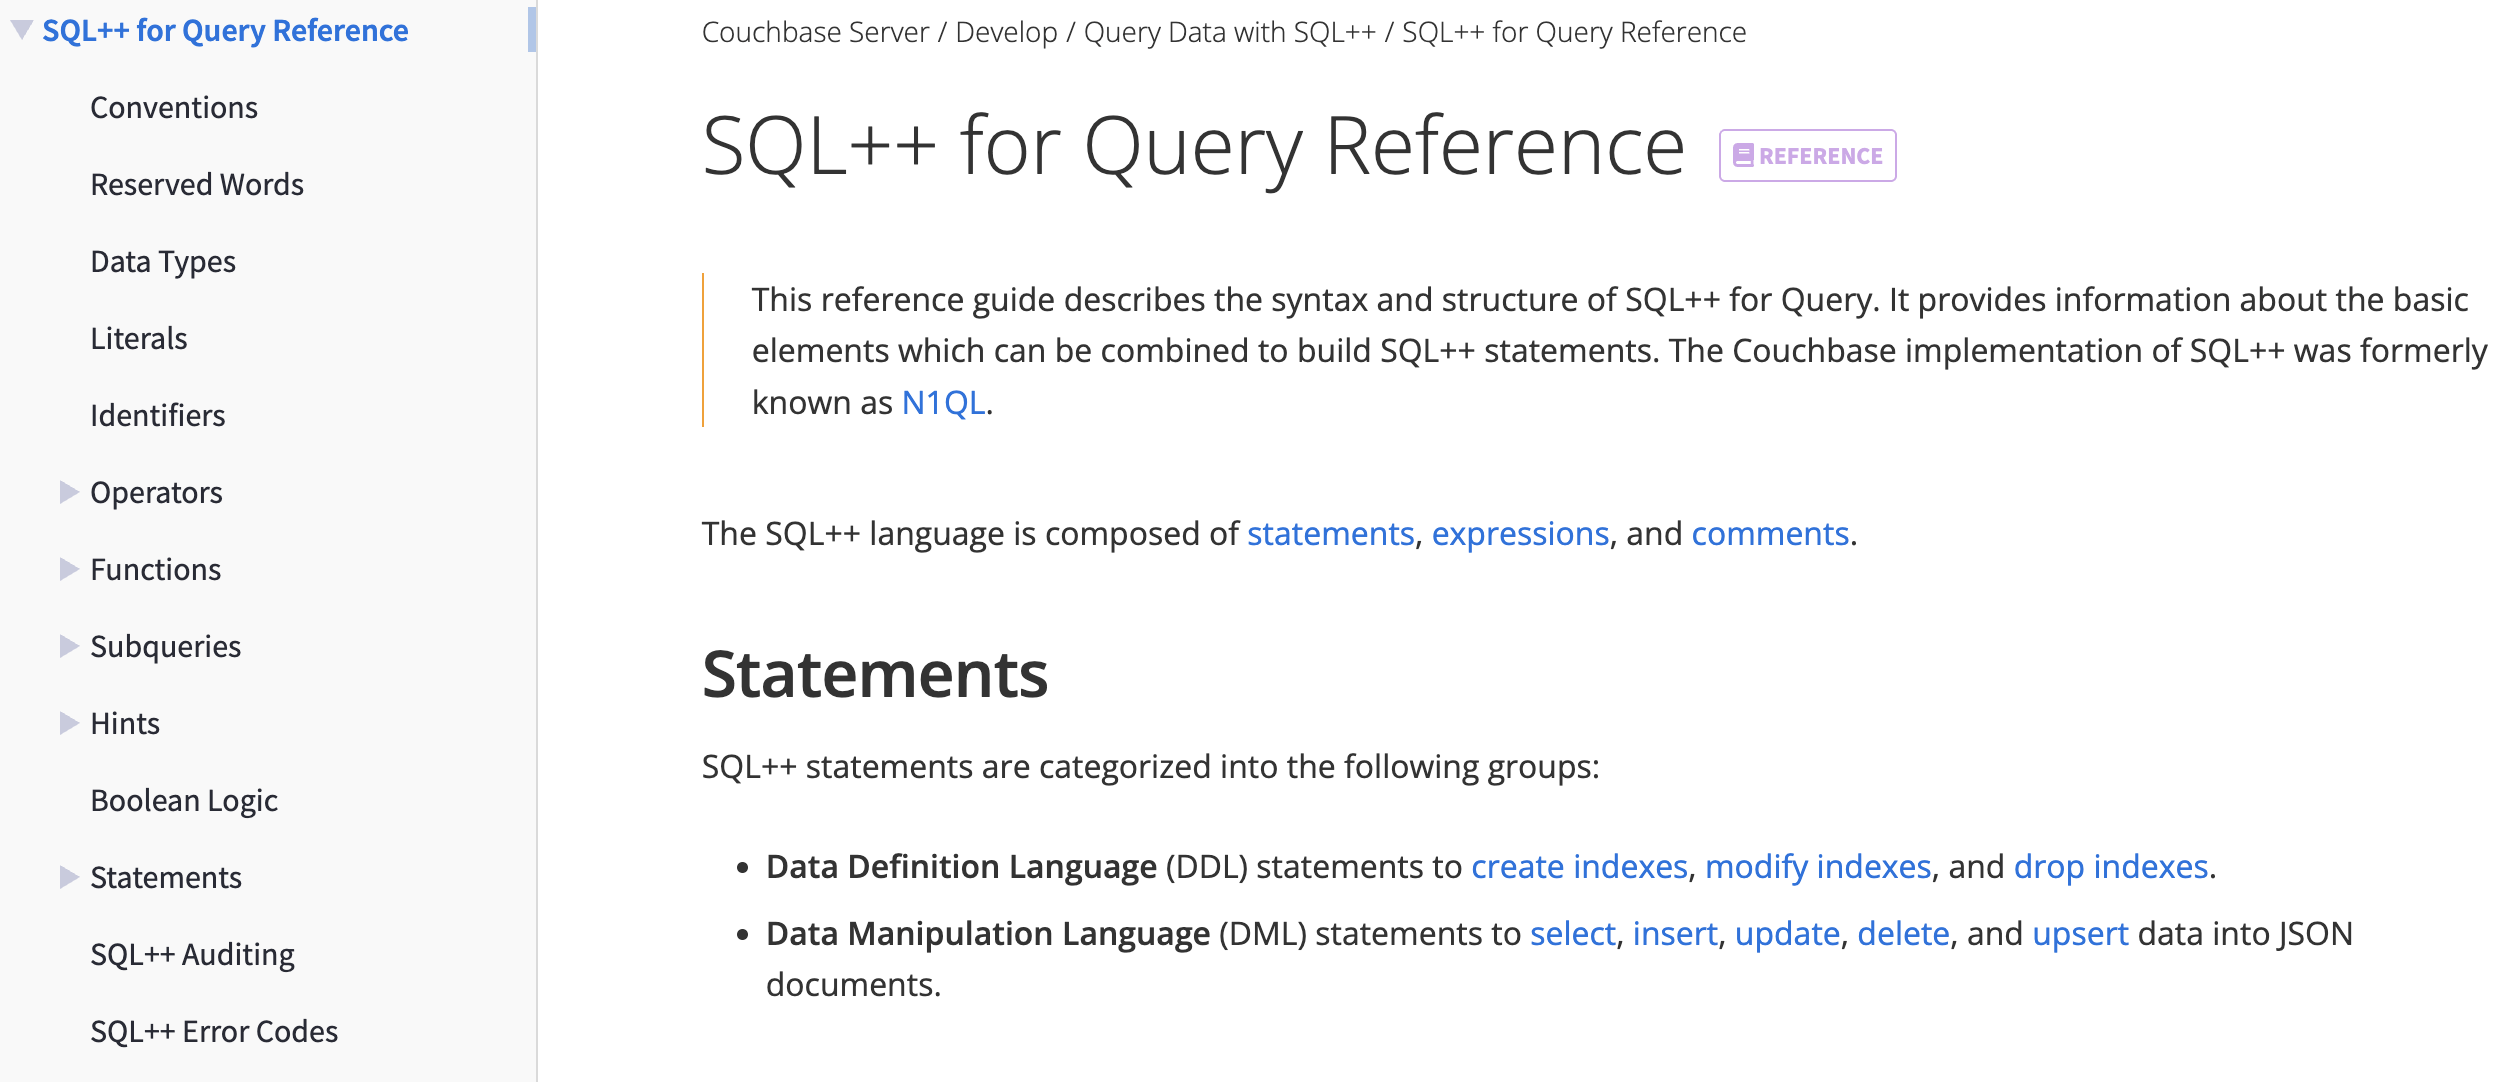Open the select statement link
This screenshot has width=2512, height=1082.
pos(1573,934)
